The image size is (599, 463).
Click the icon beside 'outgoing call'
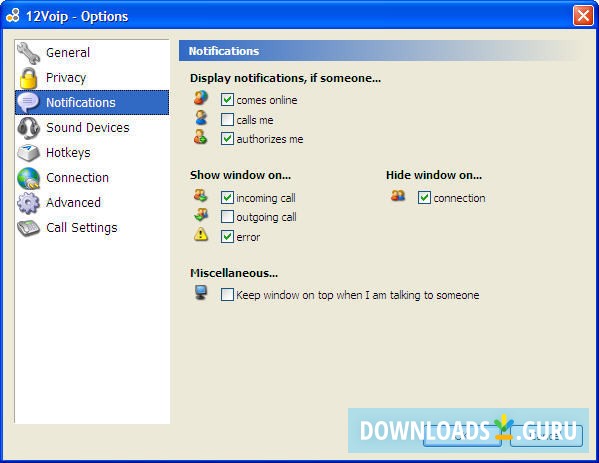coord(201,215)
